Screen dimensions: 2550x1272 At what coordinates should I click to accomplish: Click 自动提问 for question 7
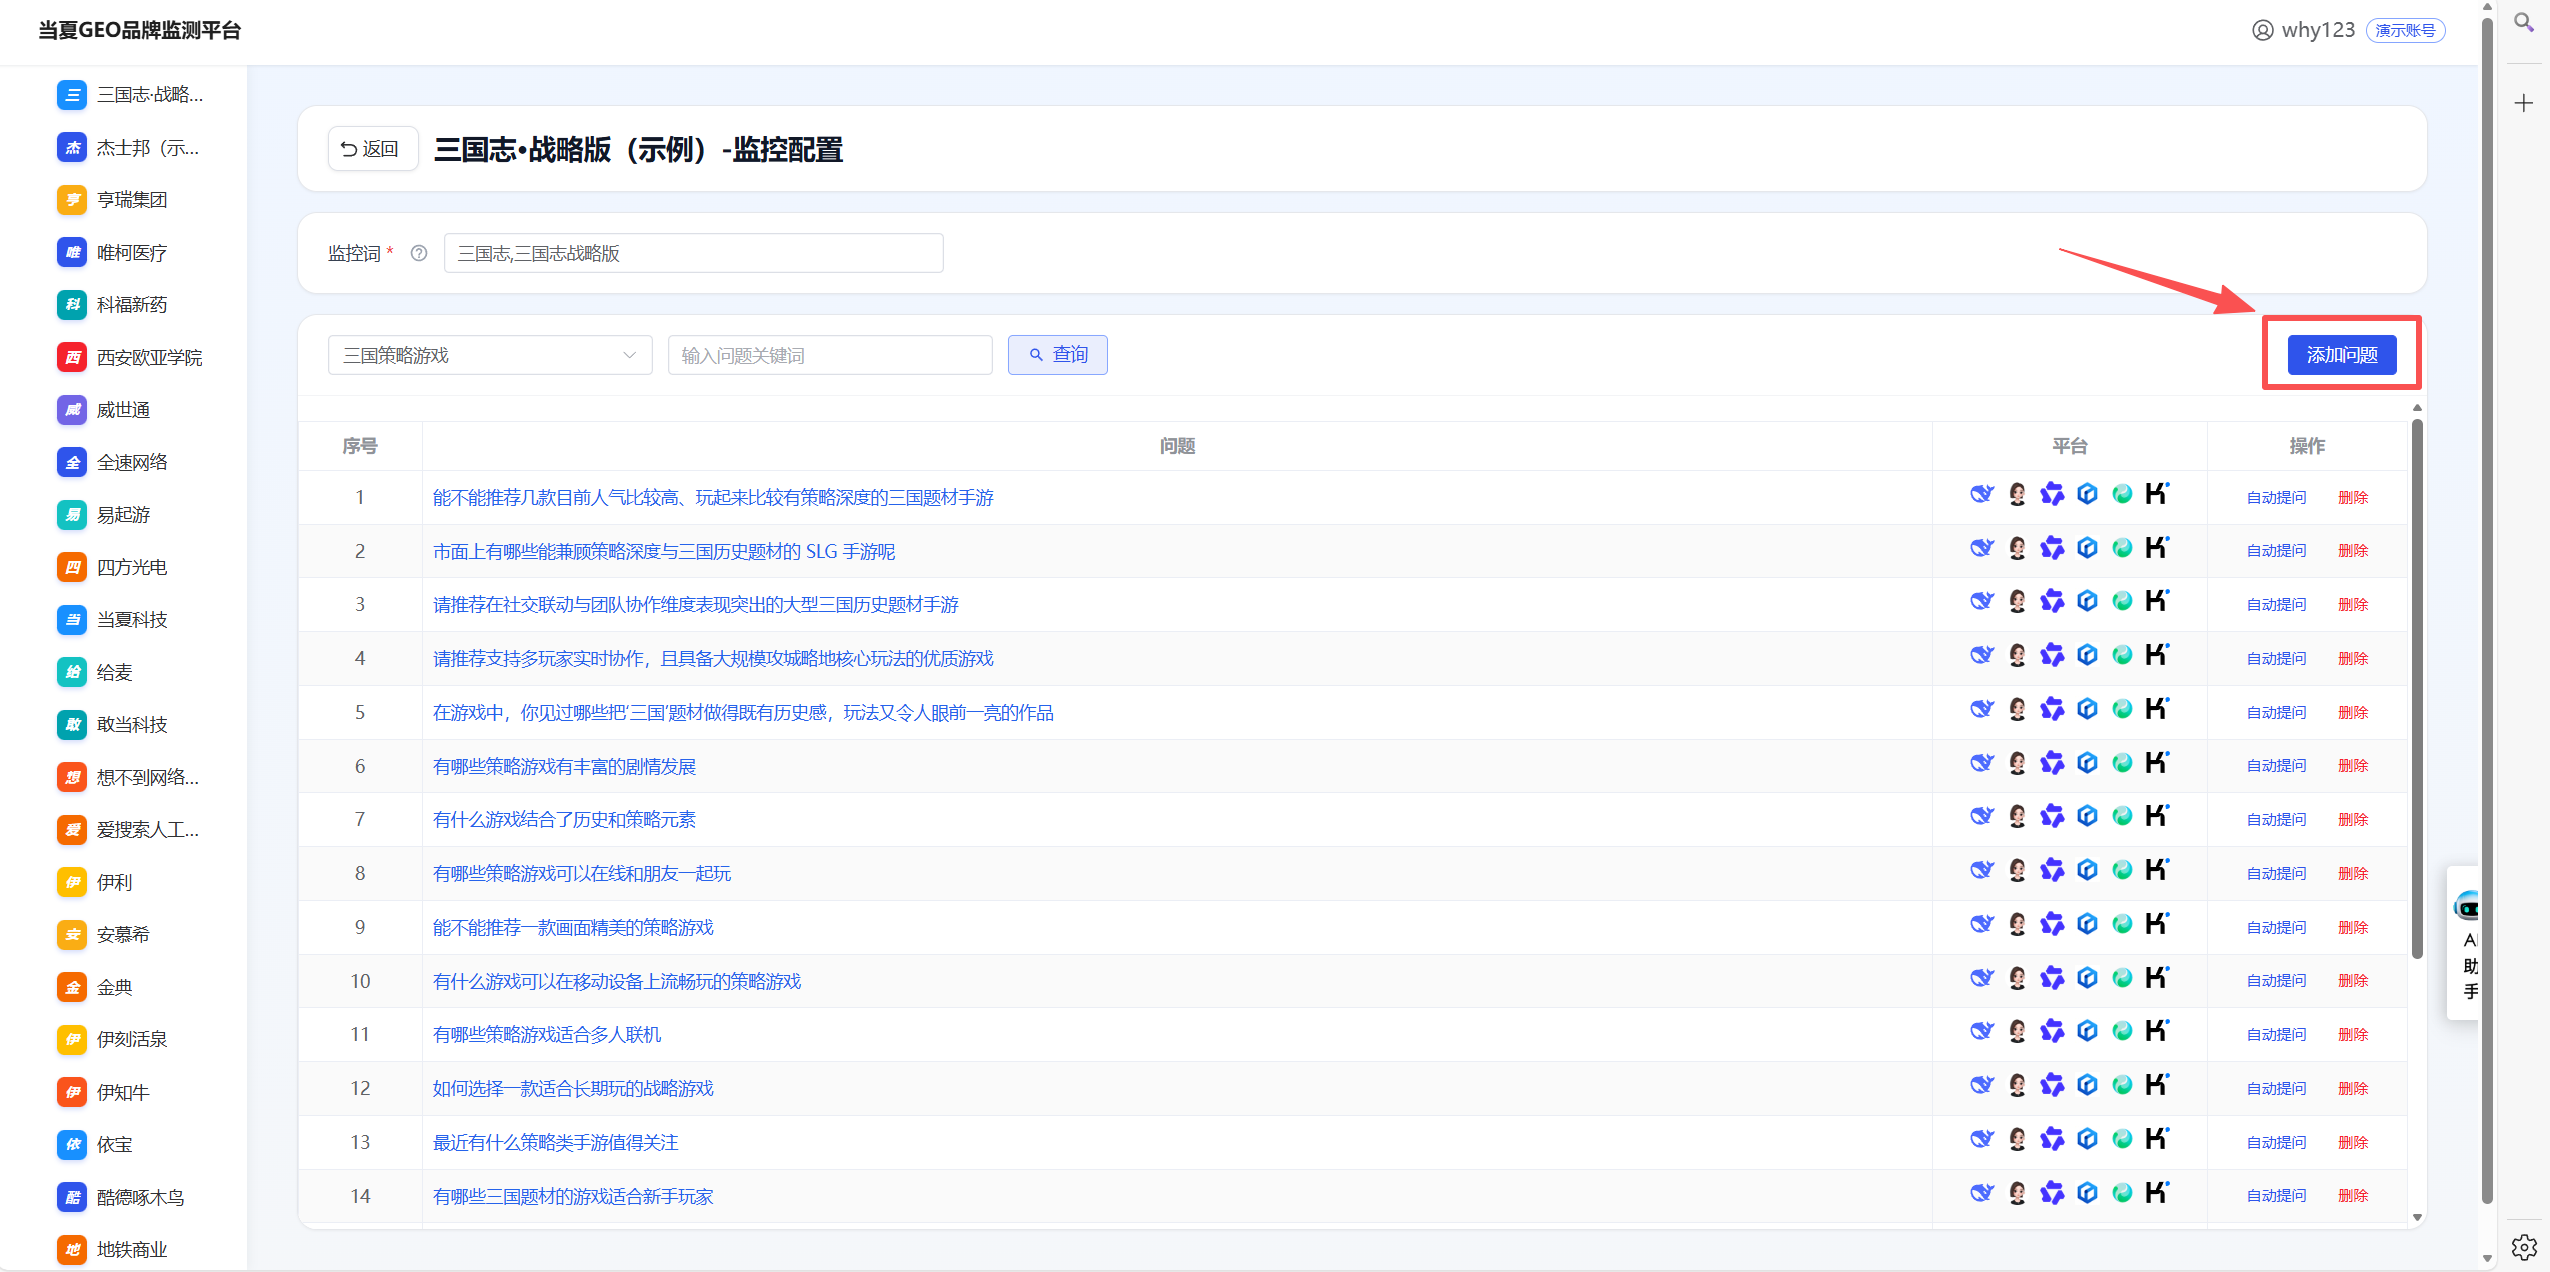click(2276, 820)
